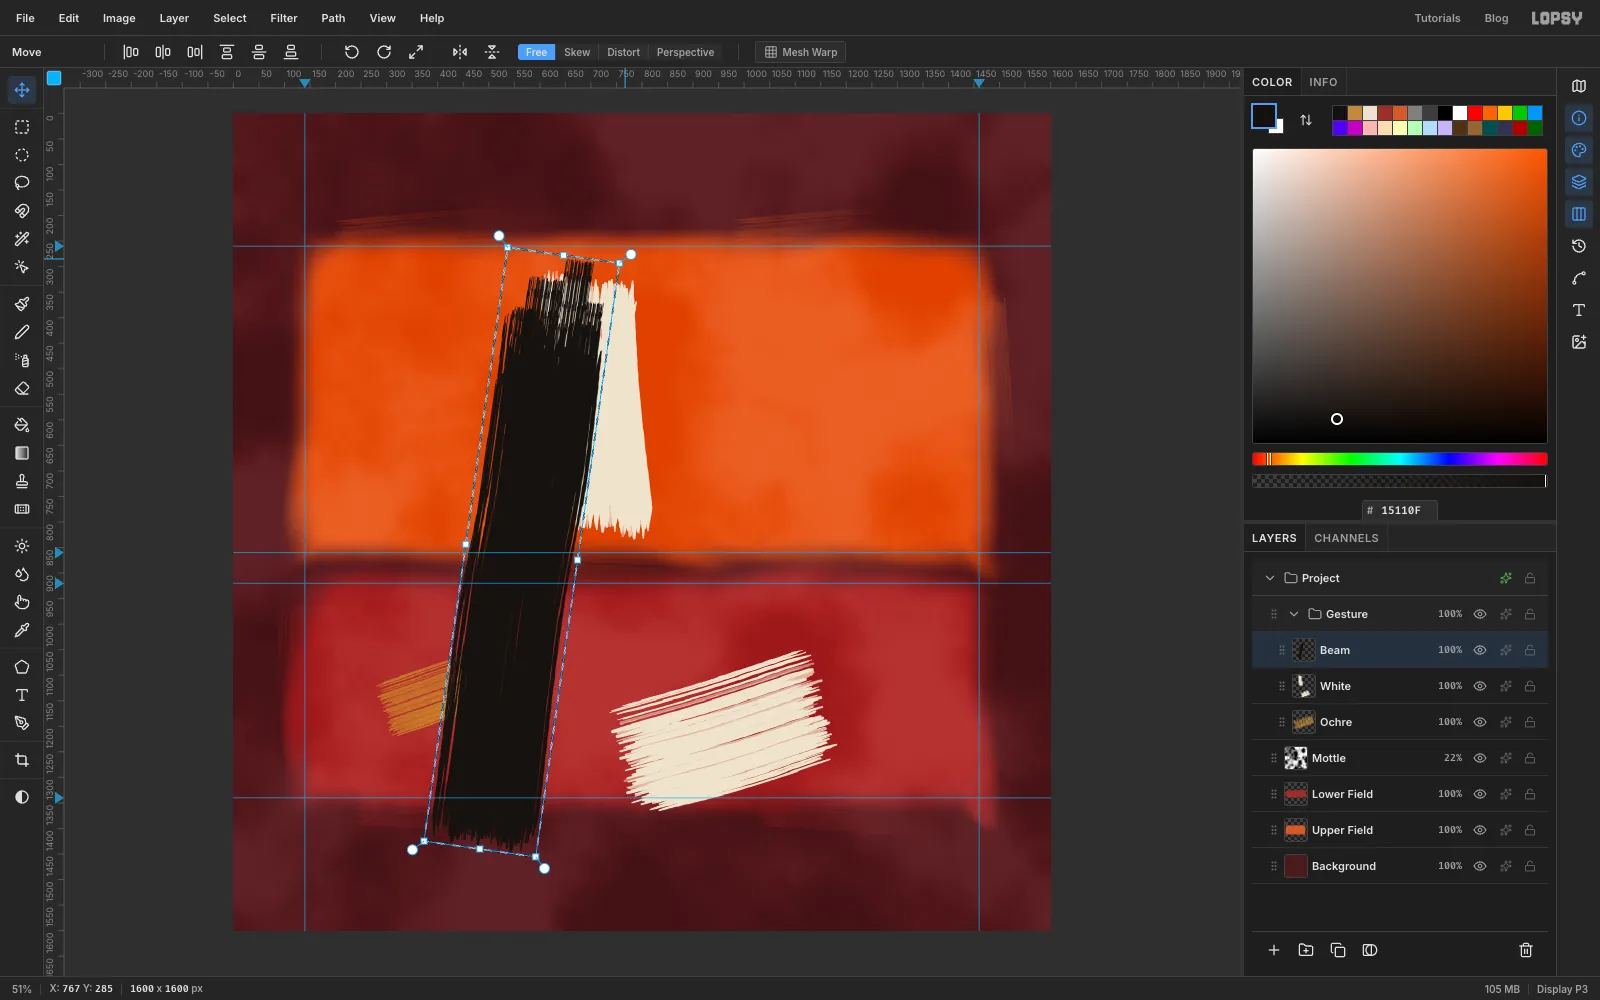Viewport: 1600px width, 1000px height.
Task: Open the Filter menu
Action: pos(284,18)
